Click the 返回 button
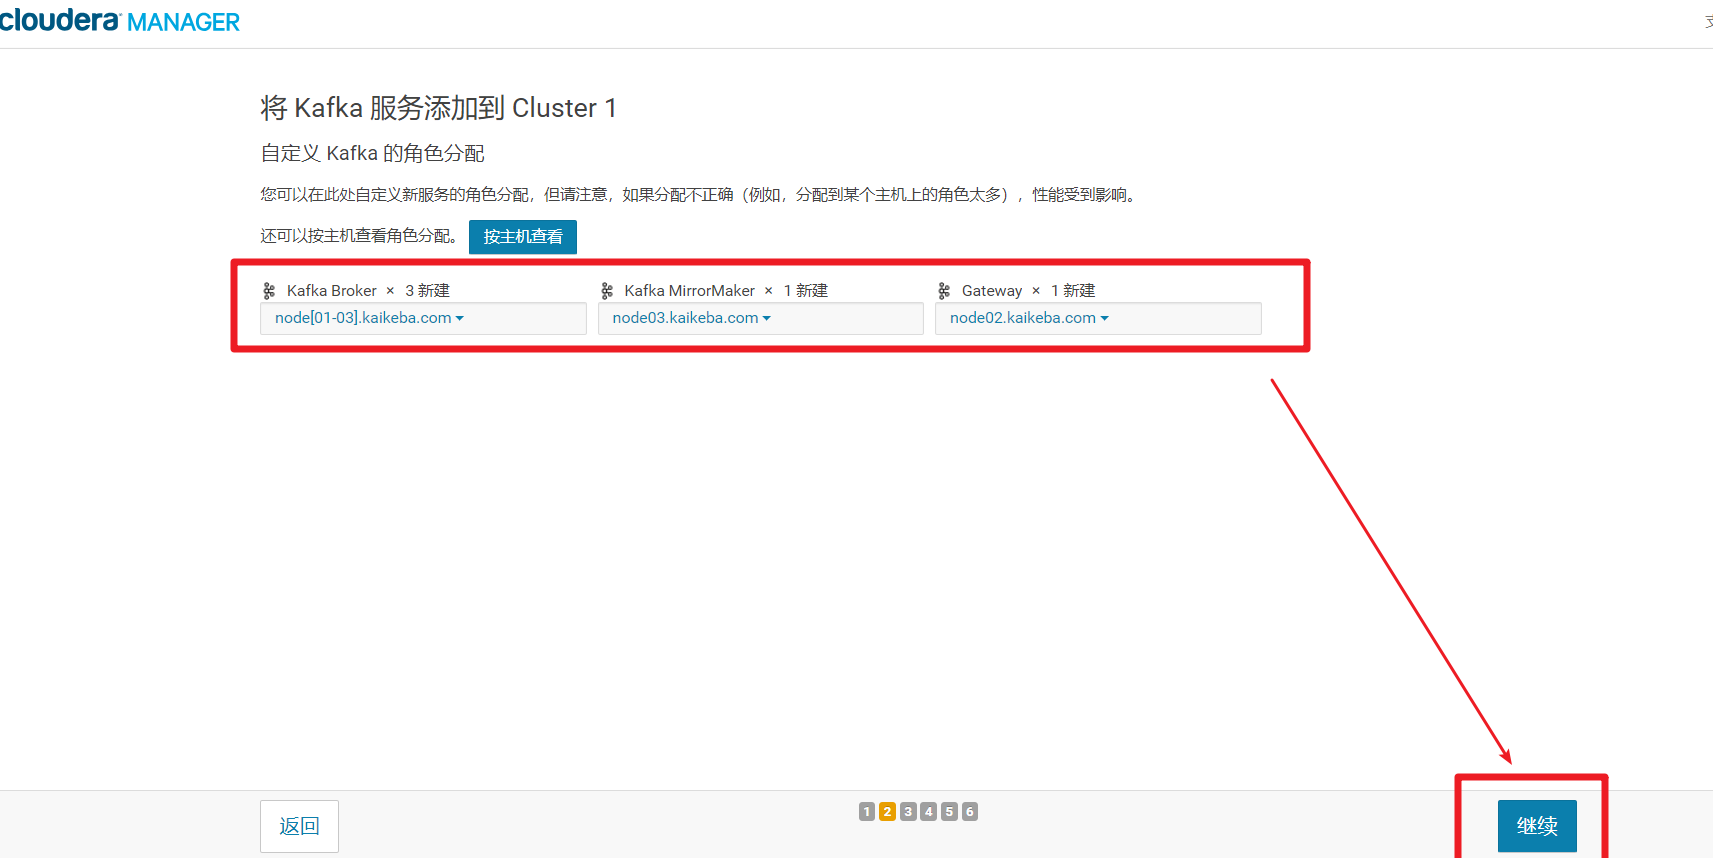The width and height of the screenshot is (1713, 858). click(299, 826)
